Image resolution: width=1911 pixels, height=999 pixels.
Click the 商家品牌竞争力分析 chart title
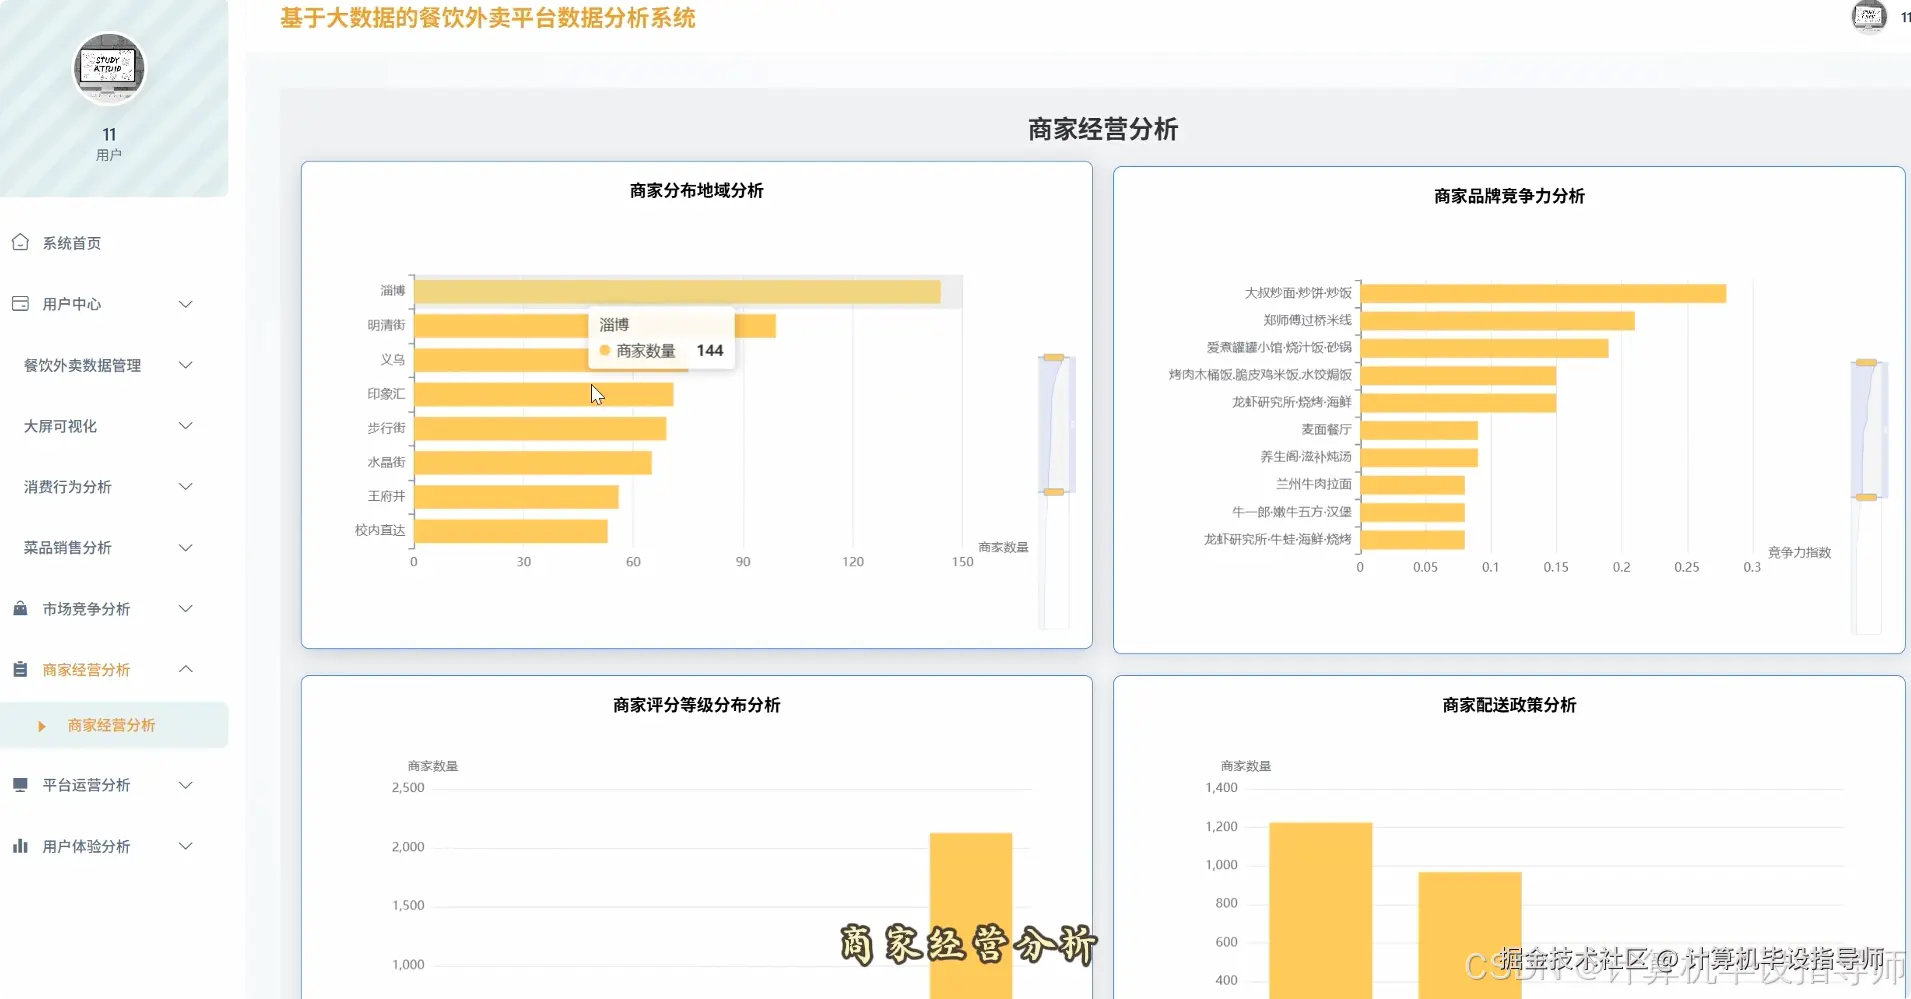[1509, 196]
